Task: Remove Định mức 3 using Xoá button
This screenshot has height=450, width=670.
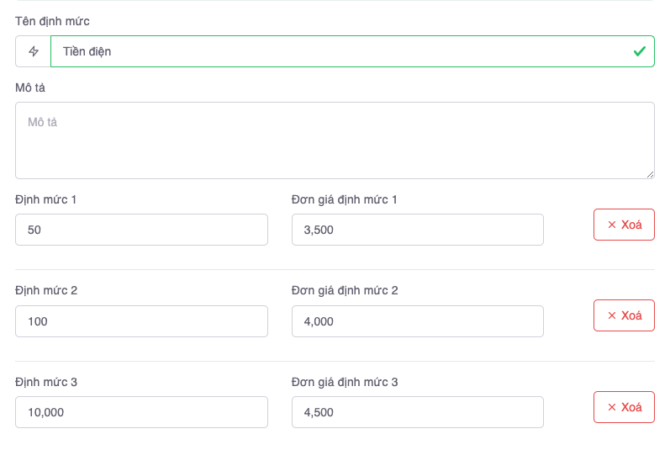Action: 624,407
